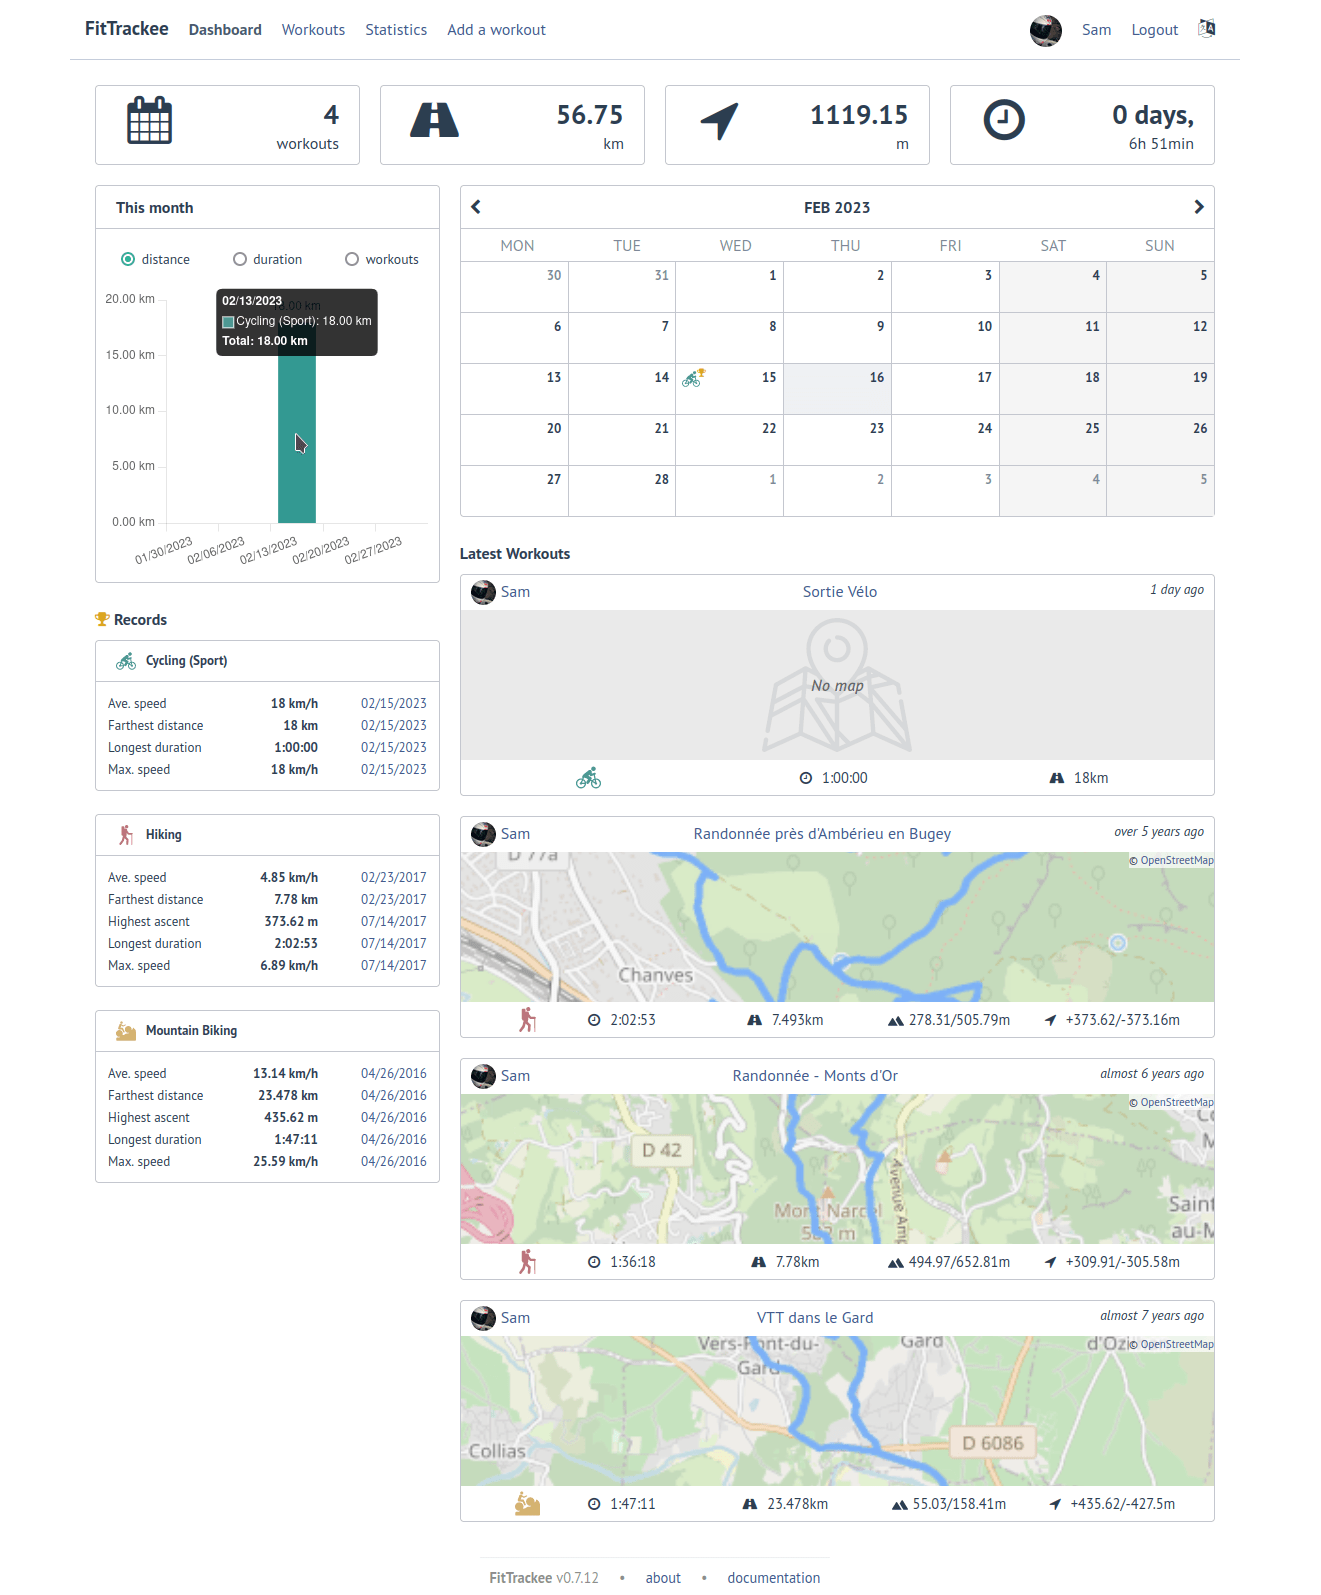Image resolution: width=1321 pixels, height=1595 pixels.
Task: Click the clock icon on duration card
Action: pos(1004,120)
